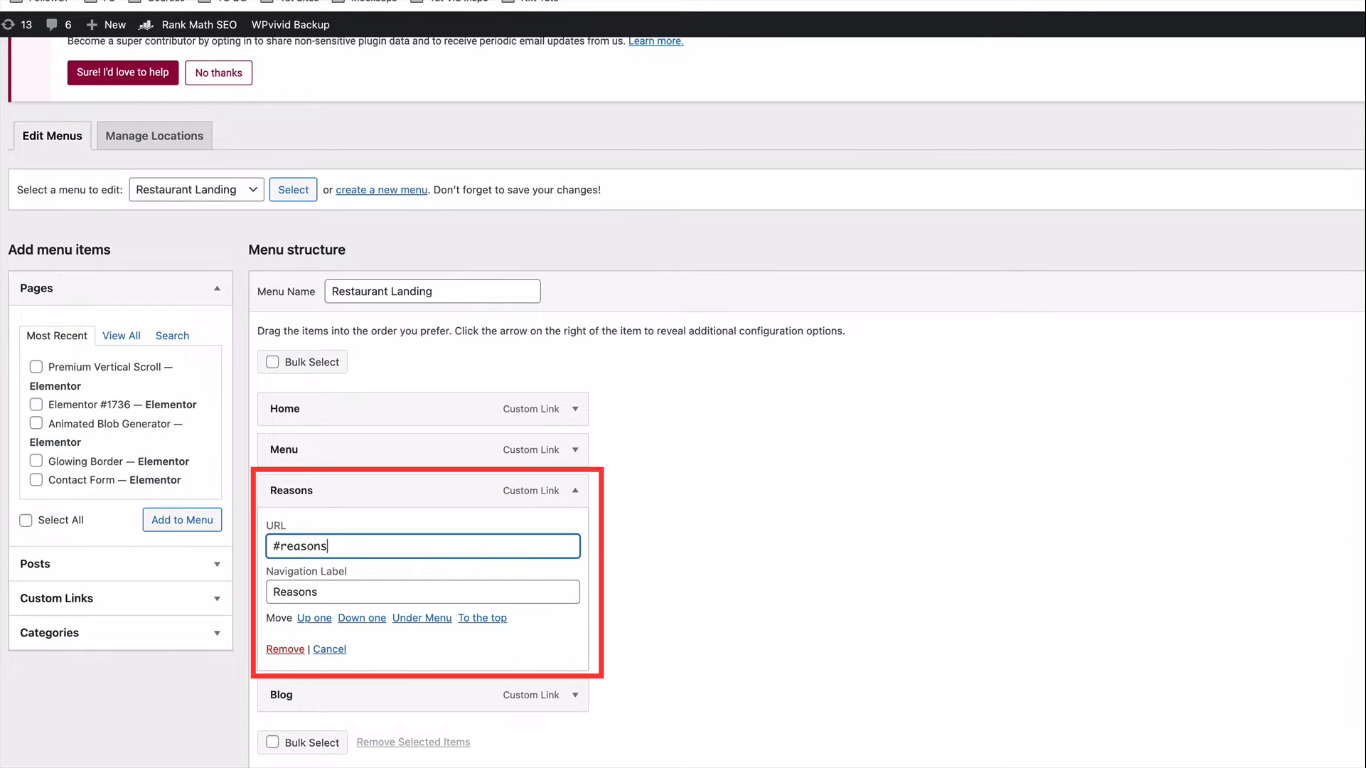Viewport: 1366px width, 768px height.
Task: Move Reasons with the Up one link
Action: coord(314,618)
